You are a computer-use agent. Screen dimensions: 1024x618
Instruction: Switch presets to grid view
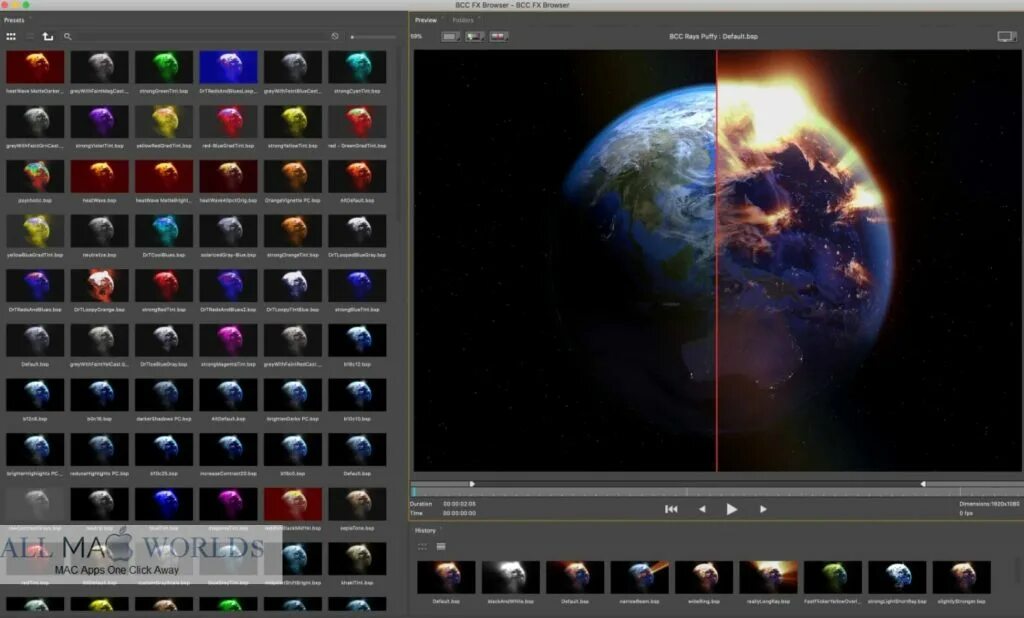11,37
